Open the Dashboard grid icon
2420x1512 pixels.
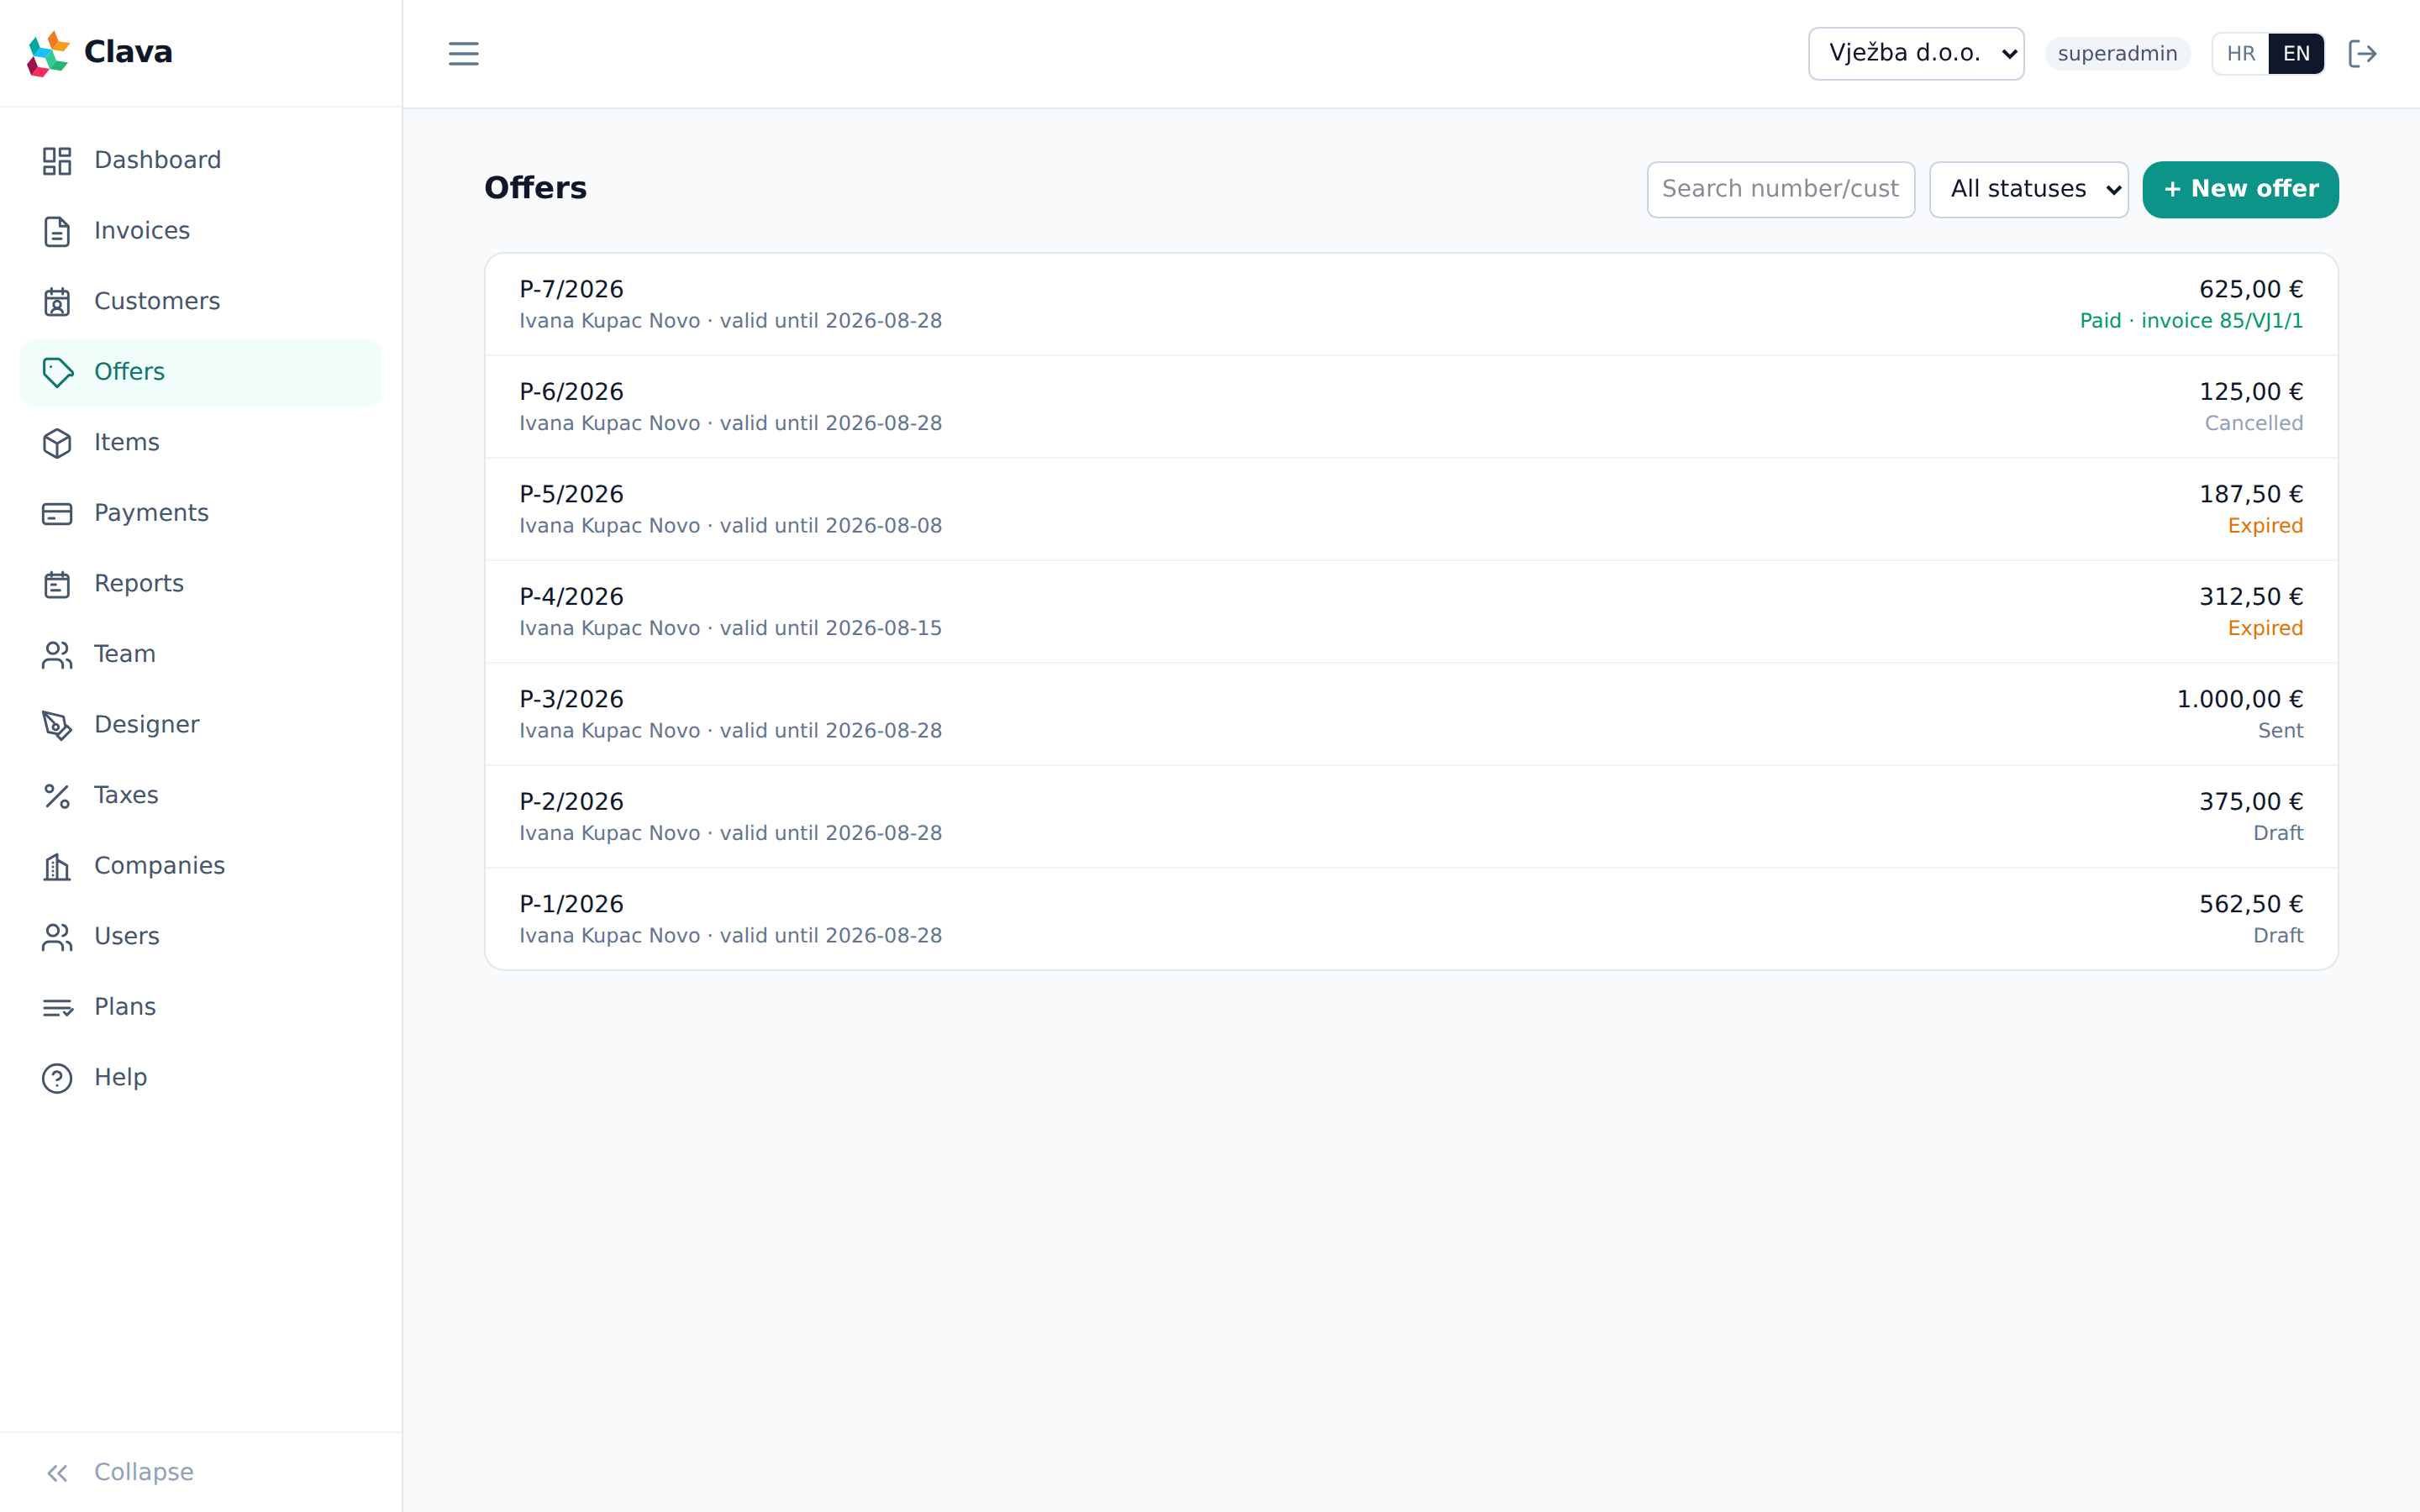[x=57, y=160]
